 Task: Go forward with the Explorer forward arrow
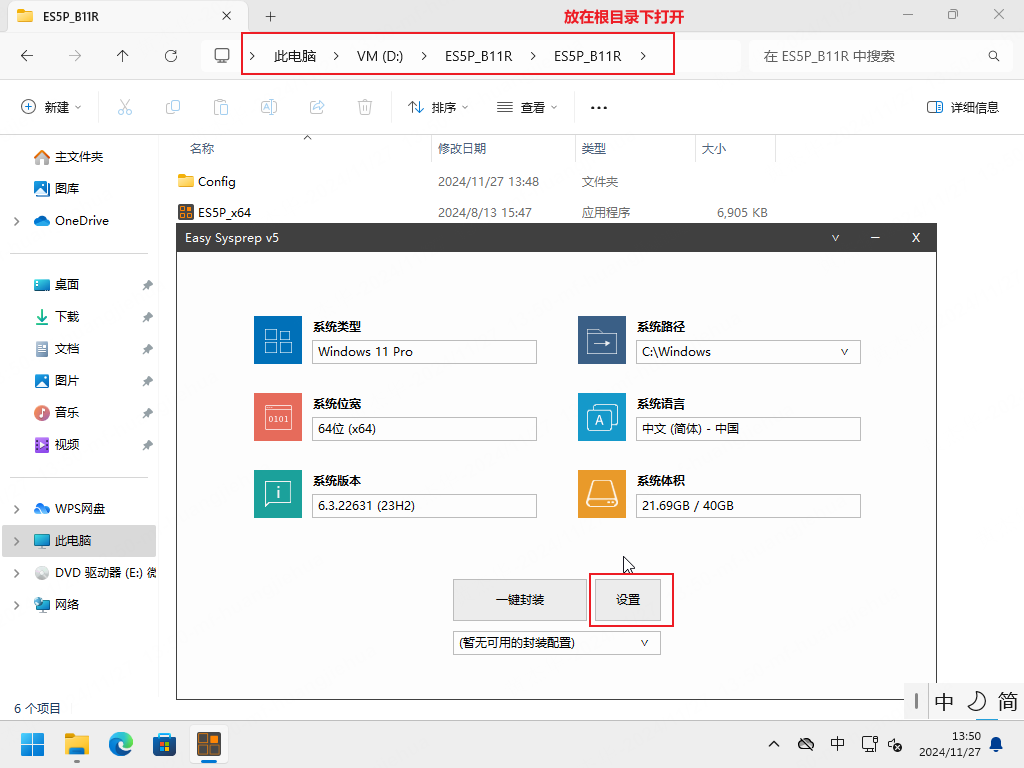tap(75, 56)
